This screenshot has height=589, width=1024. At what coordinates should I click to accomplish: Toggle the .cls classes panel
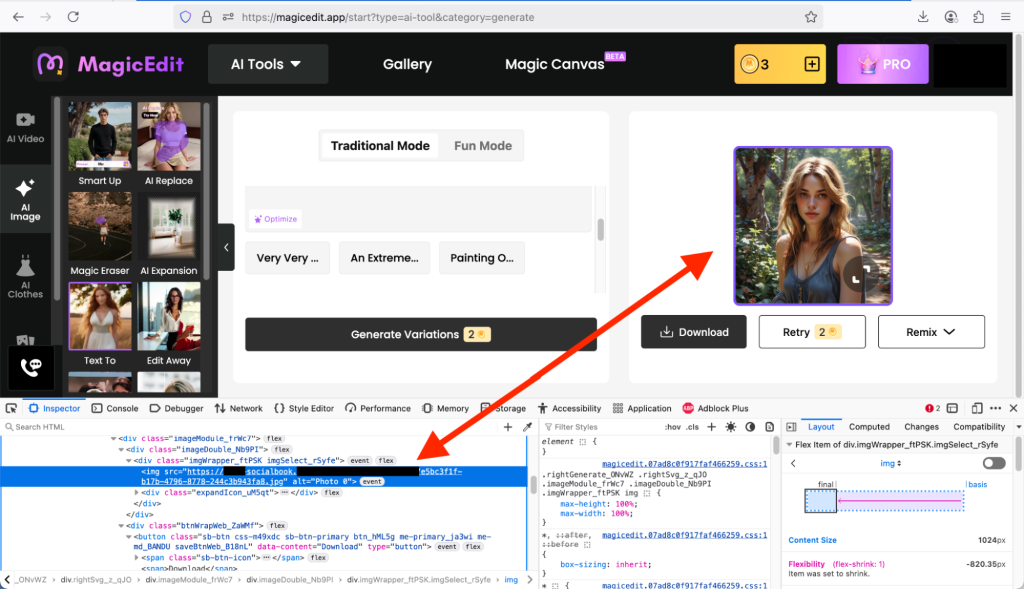click(x=692, y=427)
